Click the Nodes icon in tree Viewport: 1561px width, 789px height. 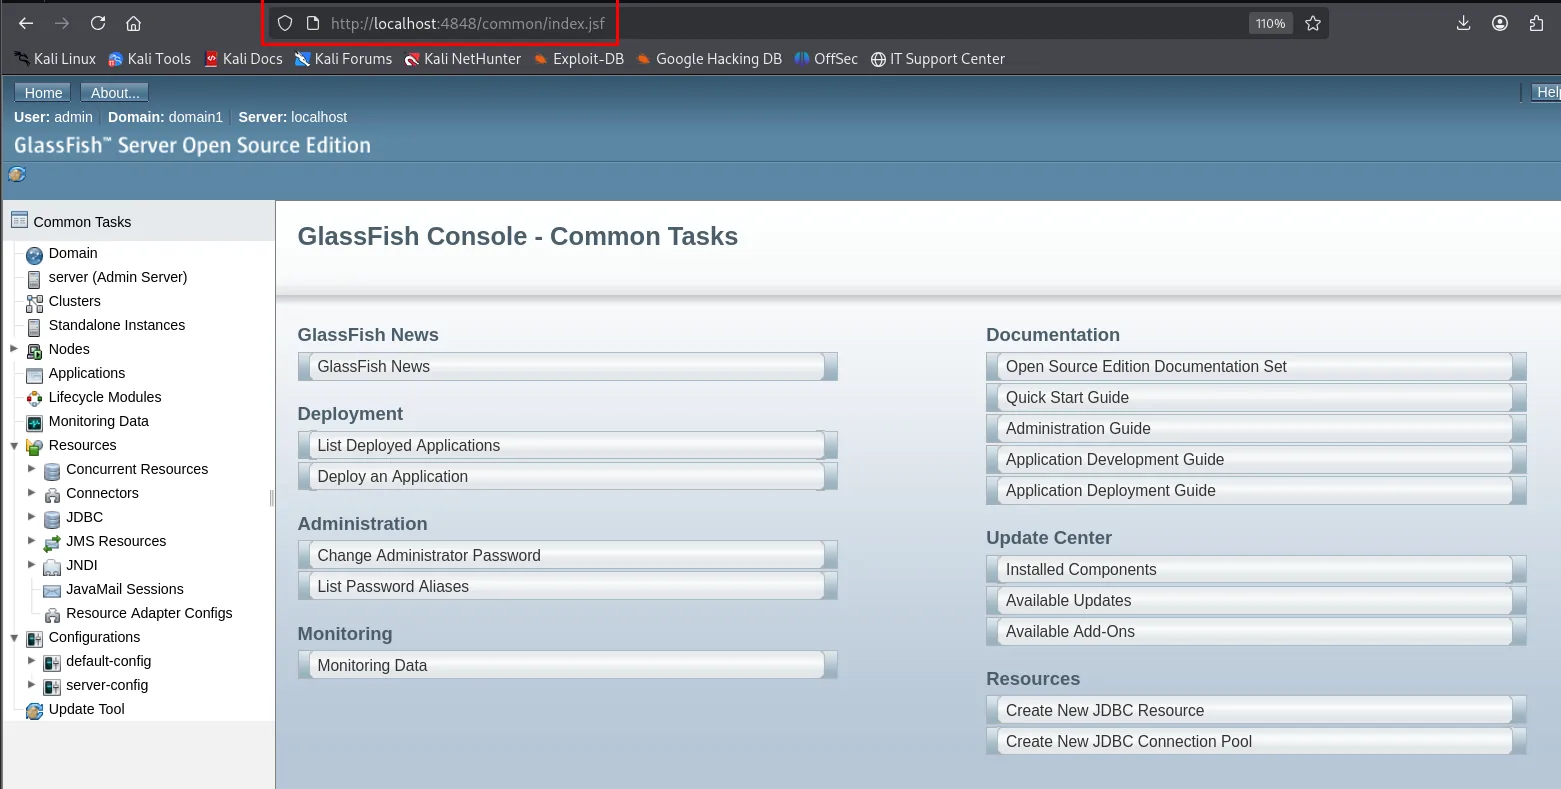(34, 350)
